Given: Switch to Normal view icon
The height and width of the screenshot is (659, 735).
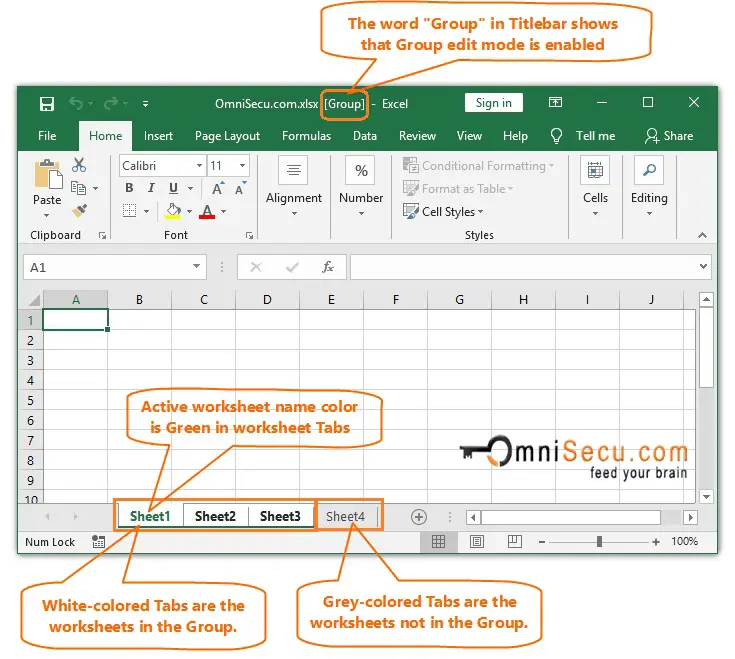Looking at the screenshot, I should coord(438,542).
